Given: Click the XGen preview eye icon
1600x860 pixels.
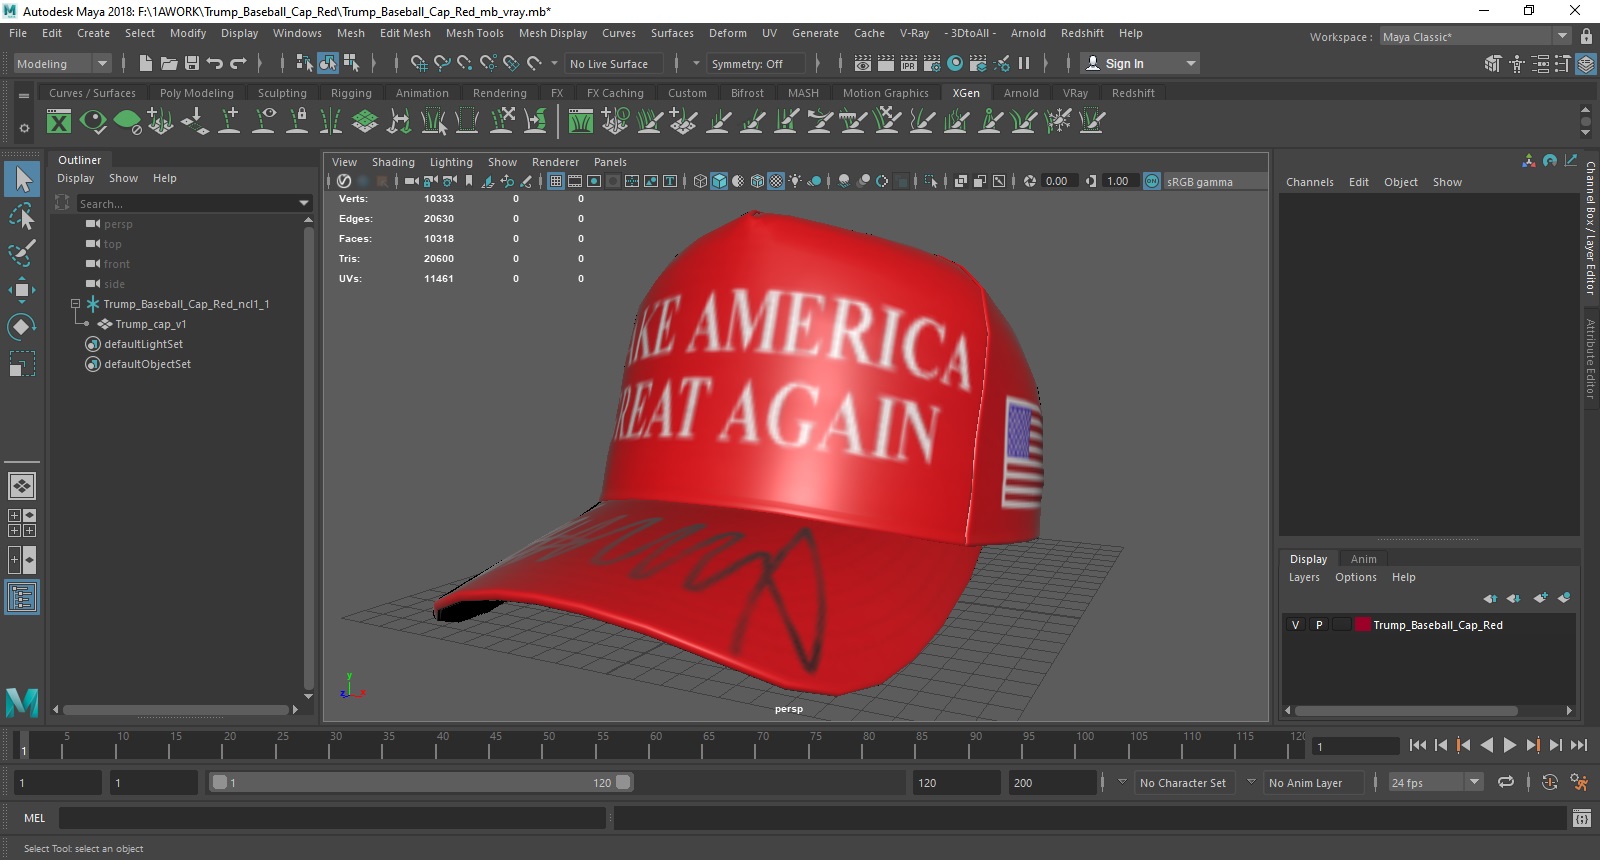Looking at the screenshot, I should (x=93, y=122).
